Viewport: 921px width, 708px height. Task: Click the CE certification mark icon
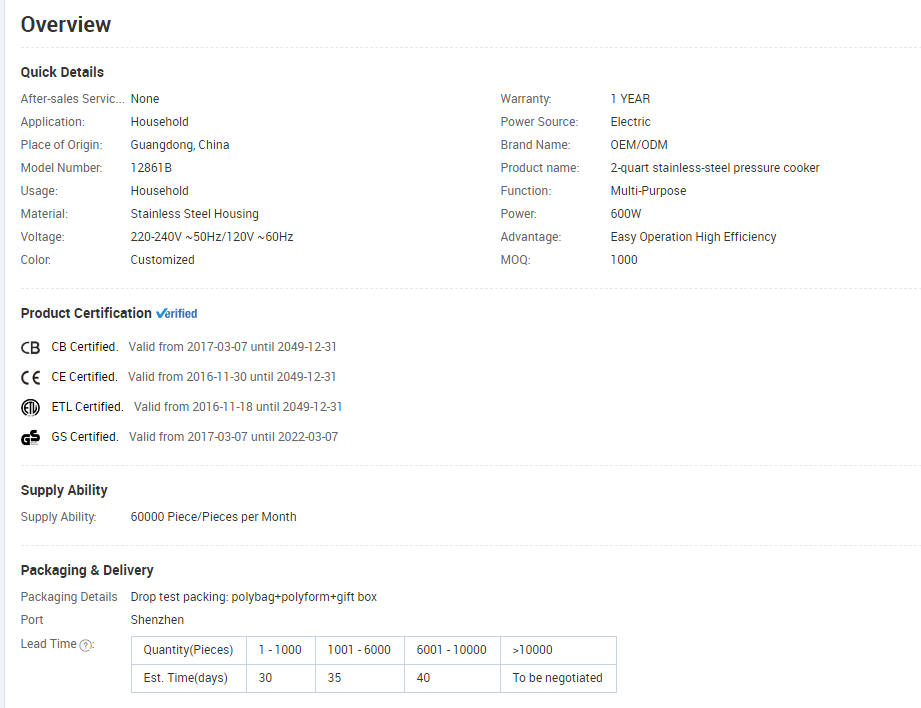(x=31, y=378)
